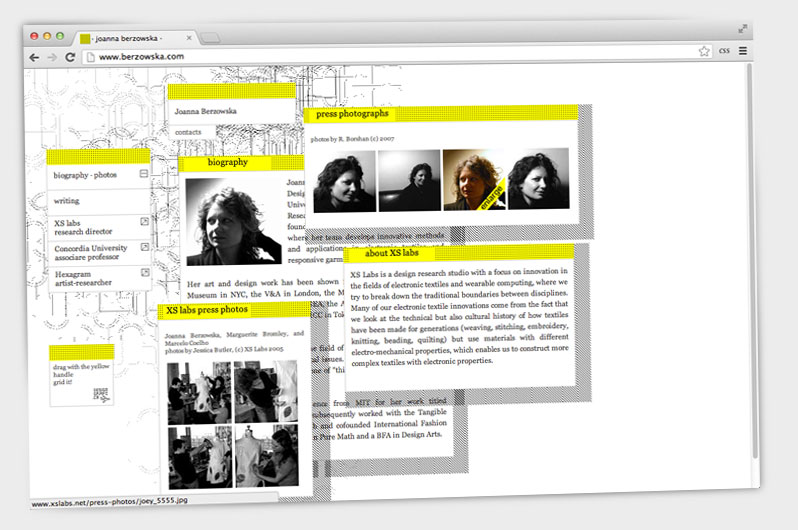The image size is (798, 530).
Task: Close the joanna berzowska tab
Action: pyautogui.click(x=187, y=38)
